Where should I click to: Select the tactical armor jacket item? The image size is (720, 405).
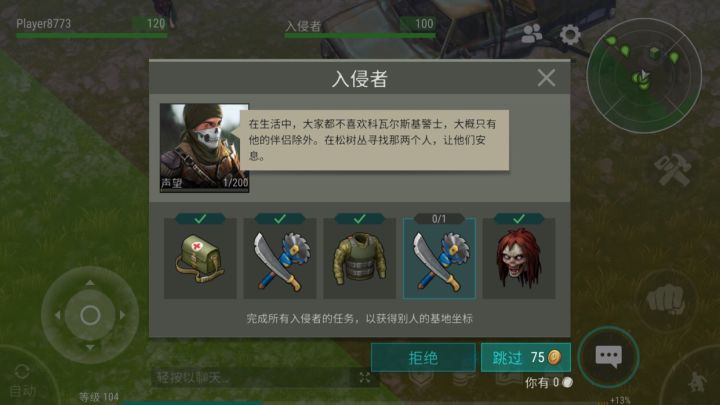click(359, 258)
